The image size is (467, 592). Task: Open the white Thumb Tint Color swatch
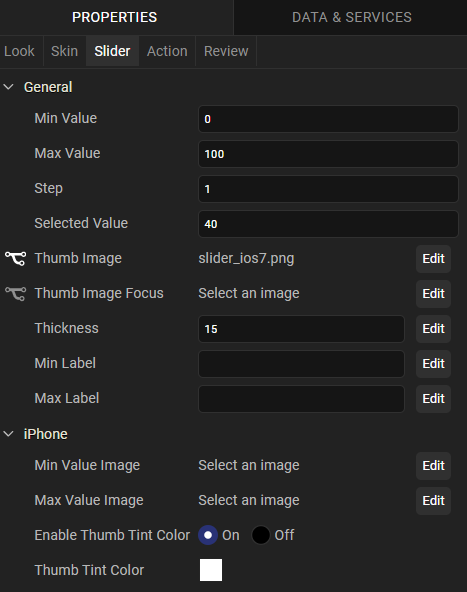coord(211,570)
